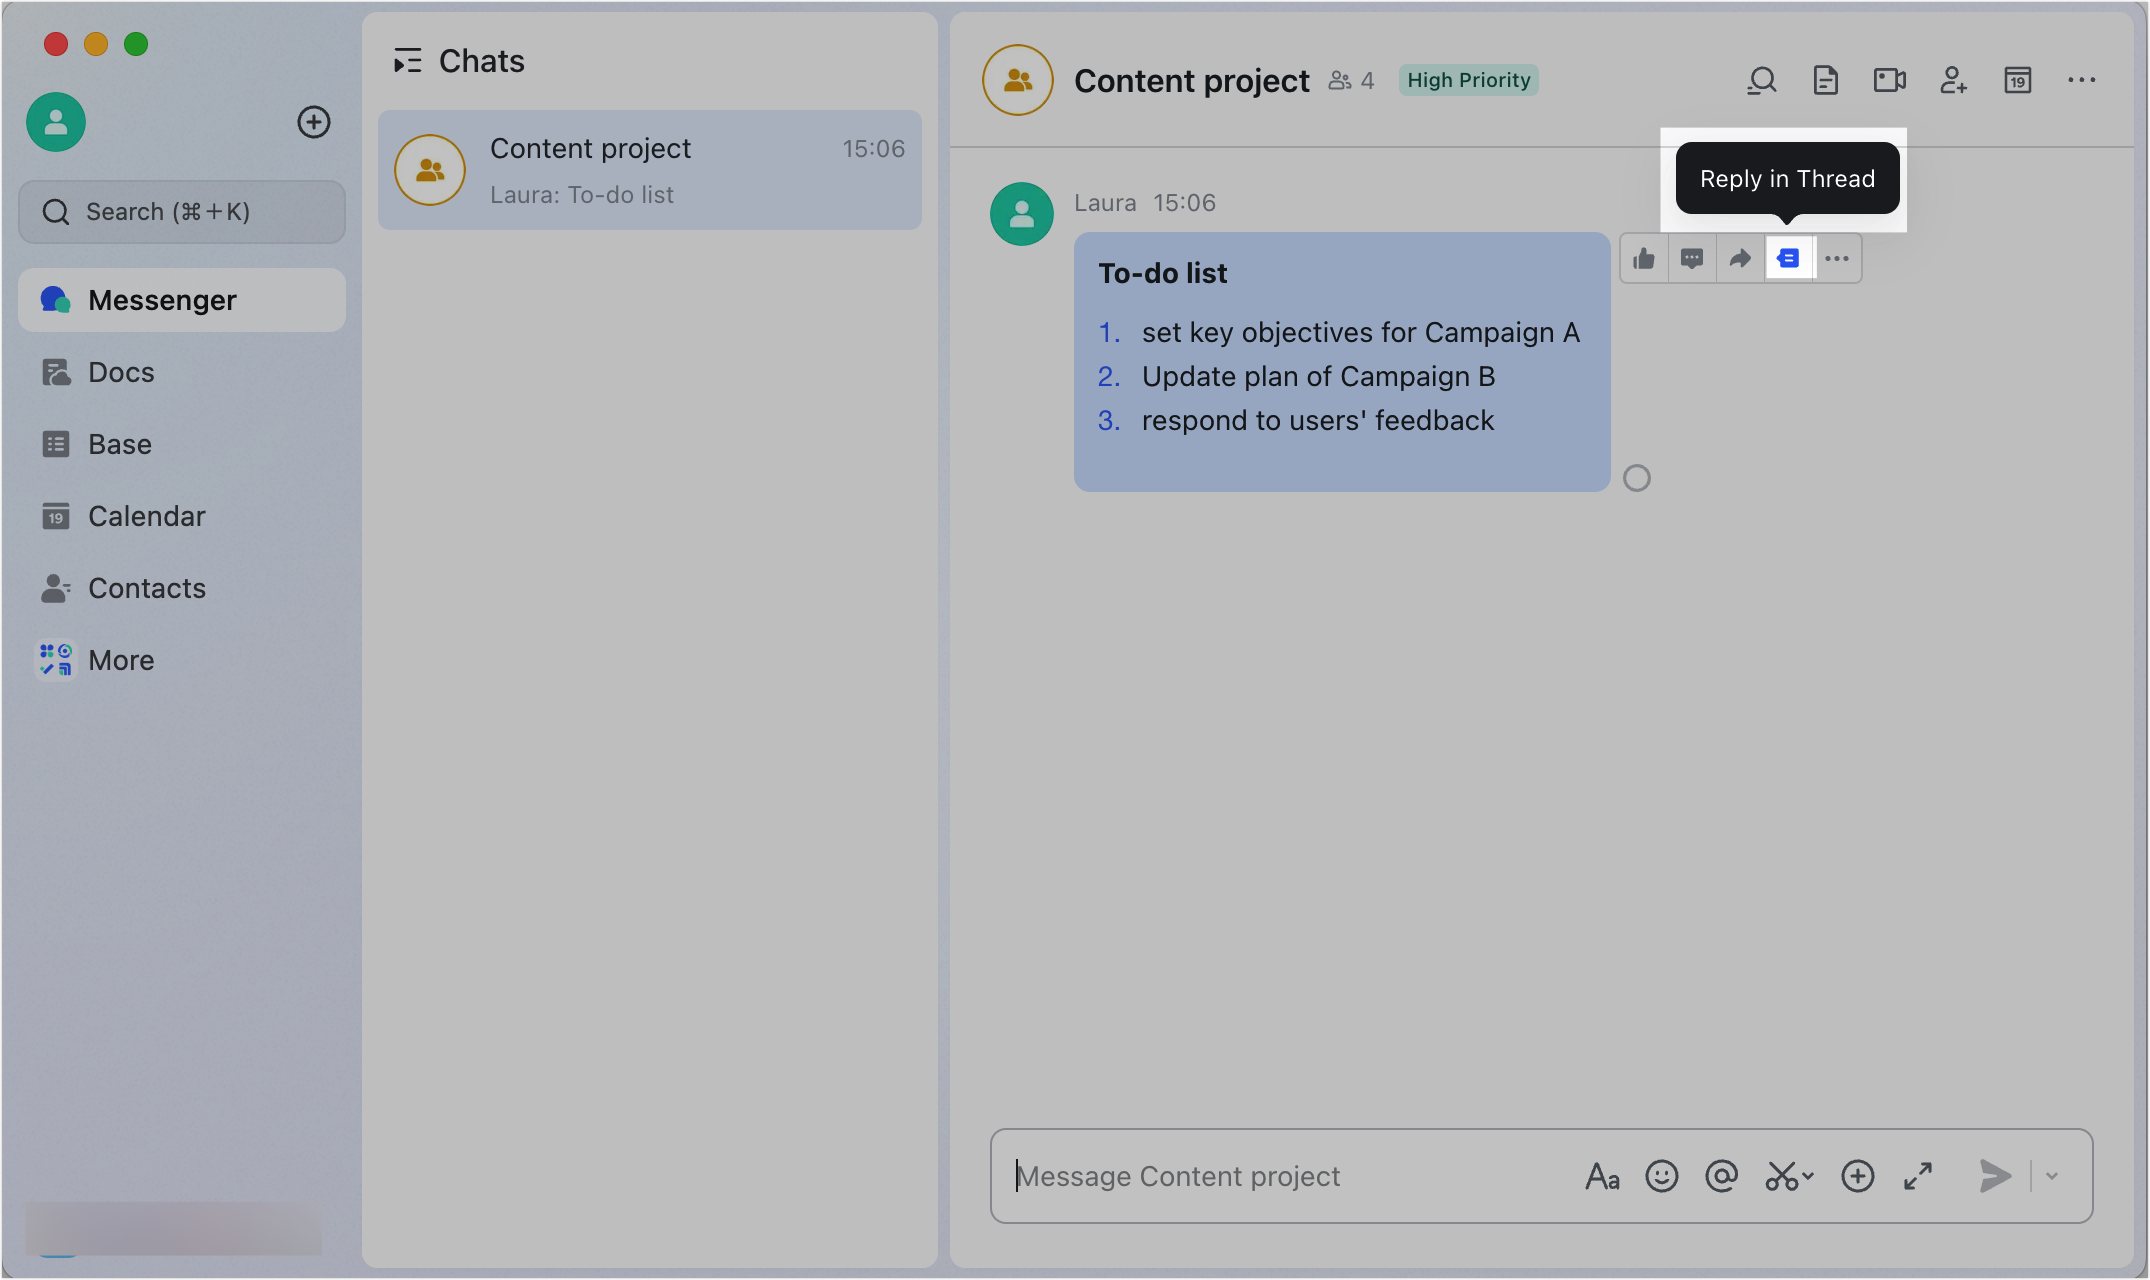The width and height of the screenshot is (2150, 1280).
Task: Click the High Priority tag
Action: (1468, 80)
